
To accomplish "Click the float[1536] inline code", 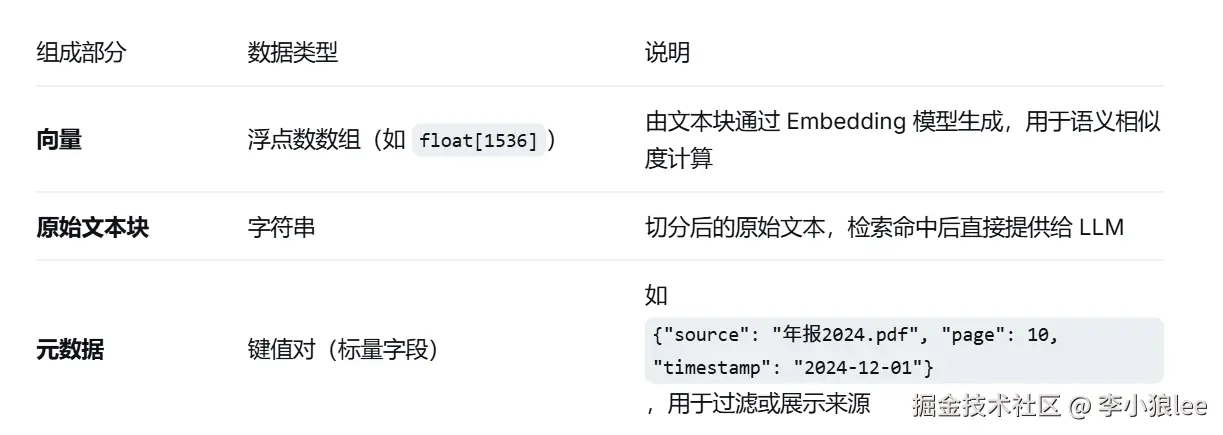I will coord(479,140).
